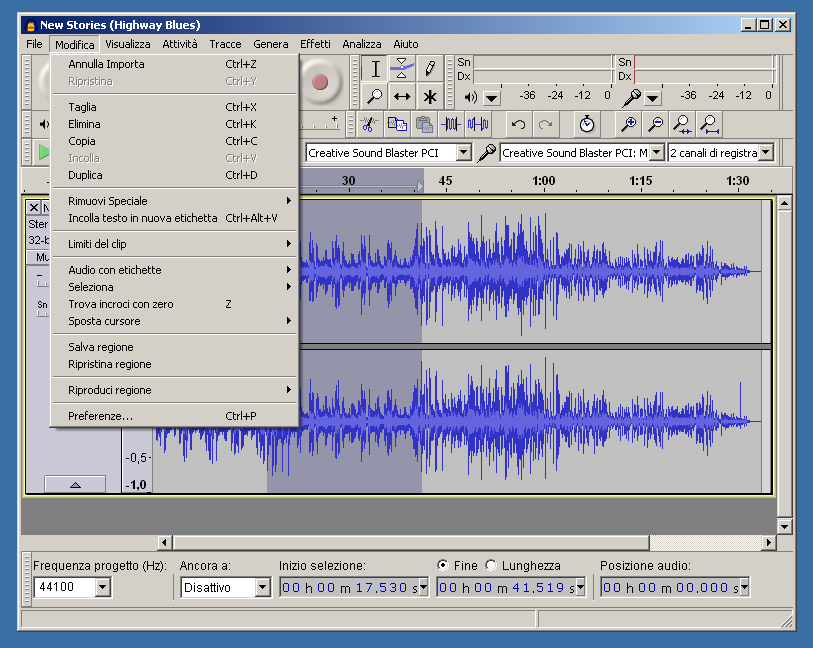The height and width of the screenshot is (648, 813).
Task: Open the input meter dropdown arrow
Action: [x=653, y=97]
